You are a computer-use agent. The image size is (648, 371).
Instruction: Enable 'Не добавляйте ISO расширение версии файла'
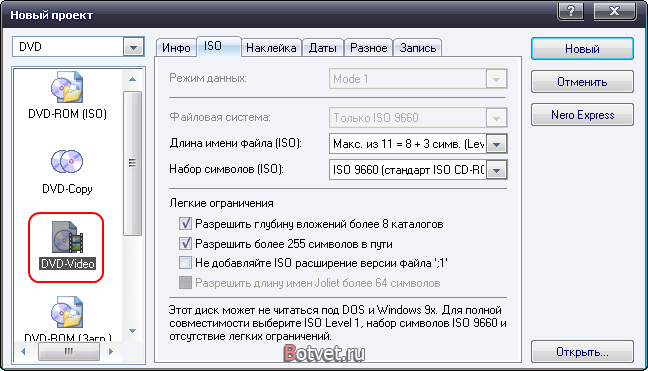(185, 263)
